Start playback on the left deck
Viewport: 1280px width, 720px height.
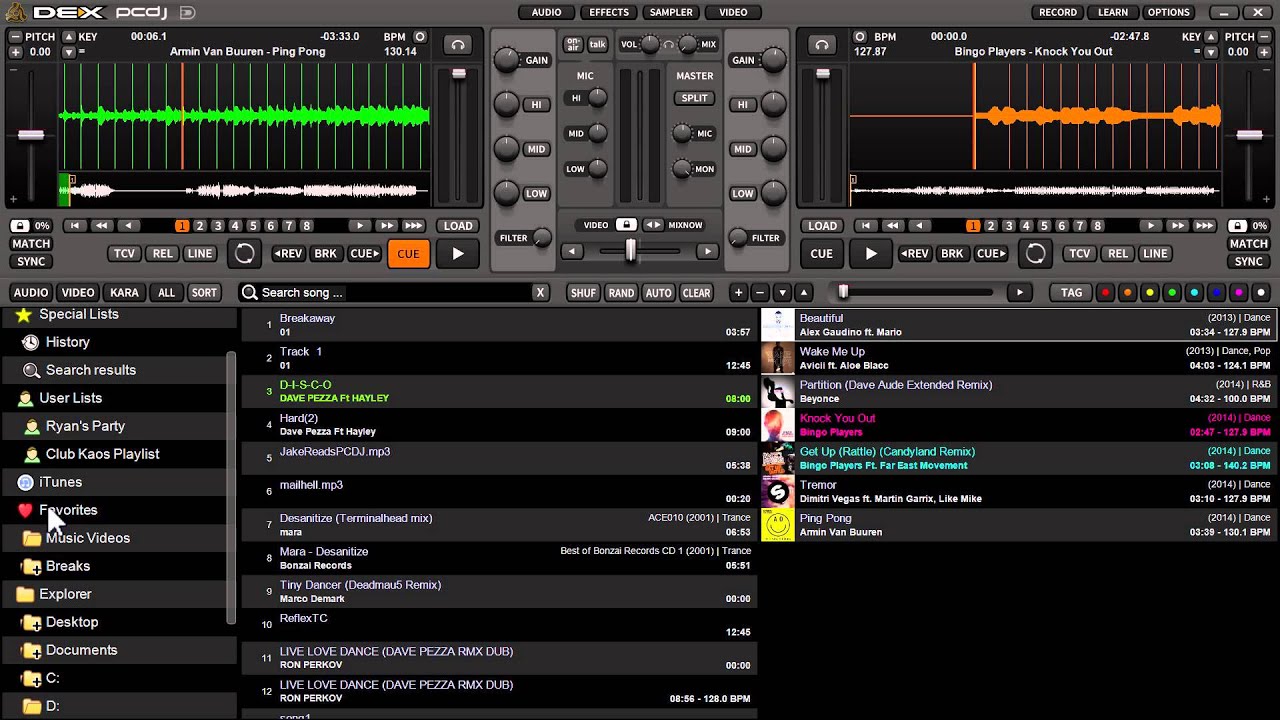(458, 254)
